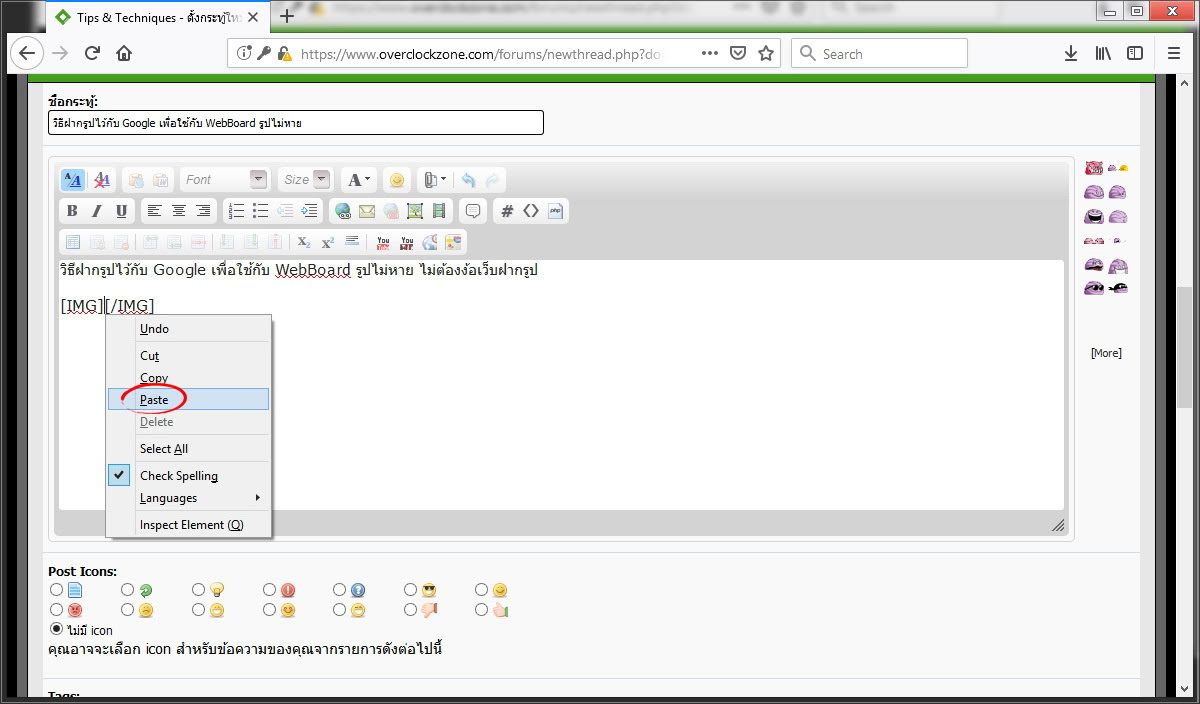
Task: Select the 'ไม่มี icon' radio button
Action: [x=57, y=629]
